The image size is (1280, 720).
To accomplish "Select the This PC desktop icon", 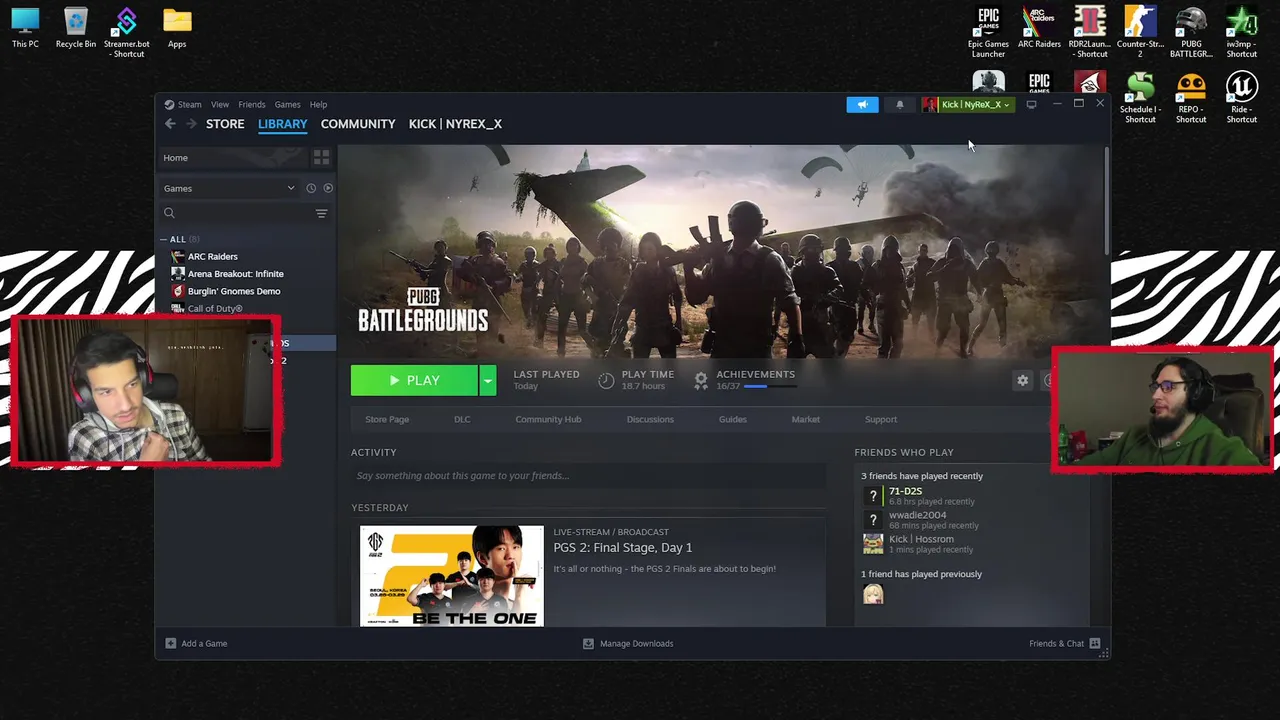I will click(25, 28).
